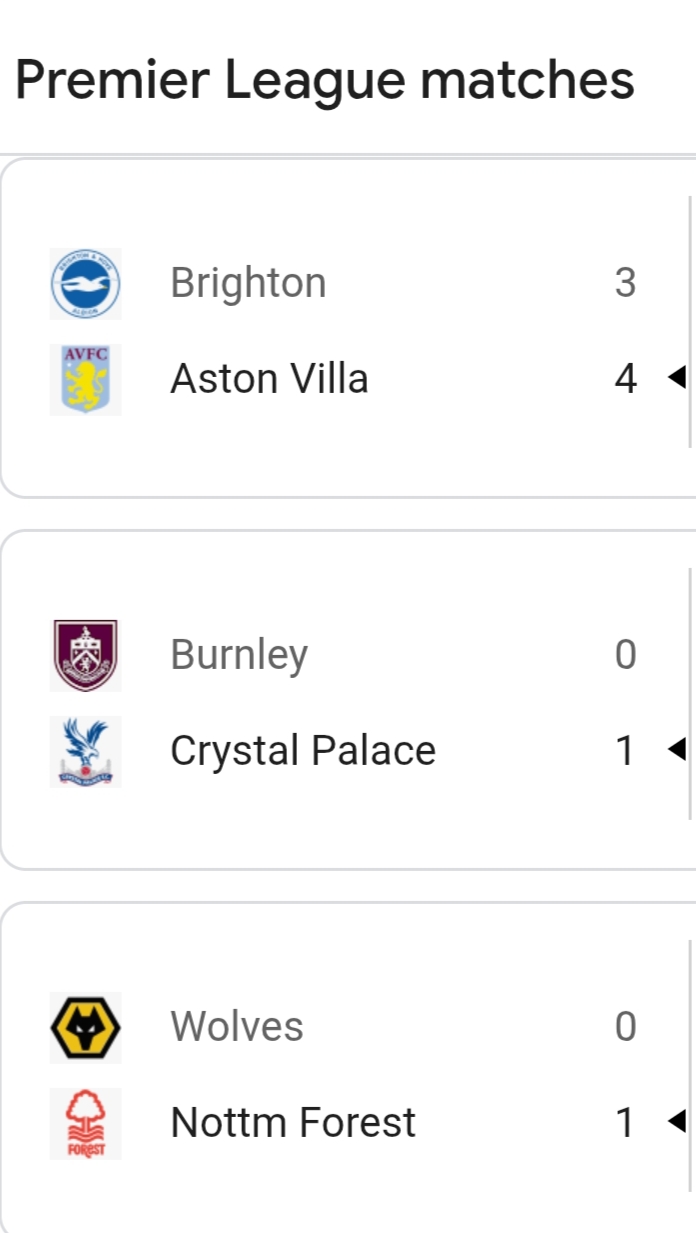Select the Crystal Palace team name
696x1233 pixels.
pos(303,751)
